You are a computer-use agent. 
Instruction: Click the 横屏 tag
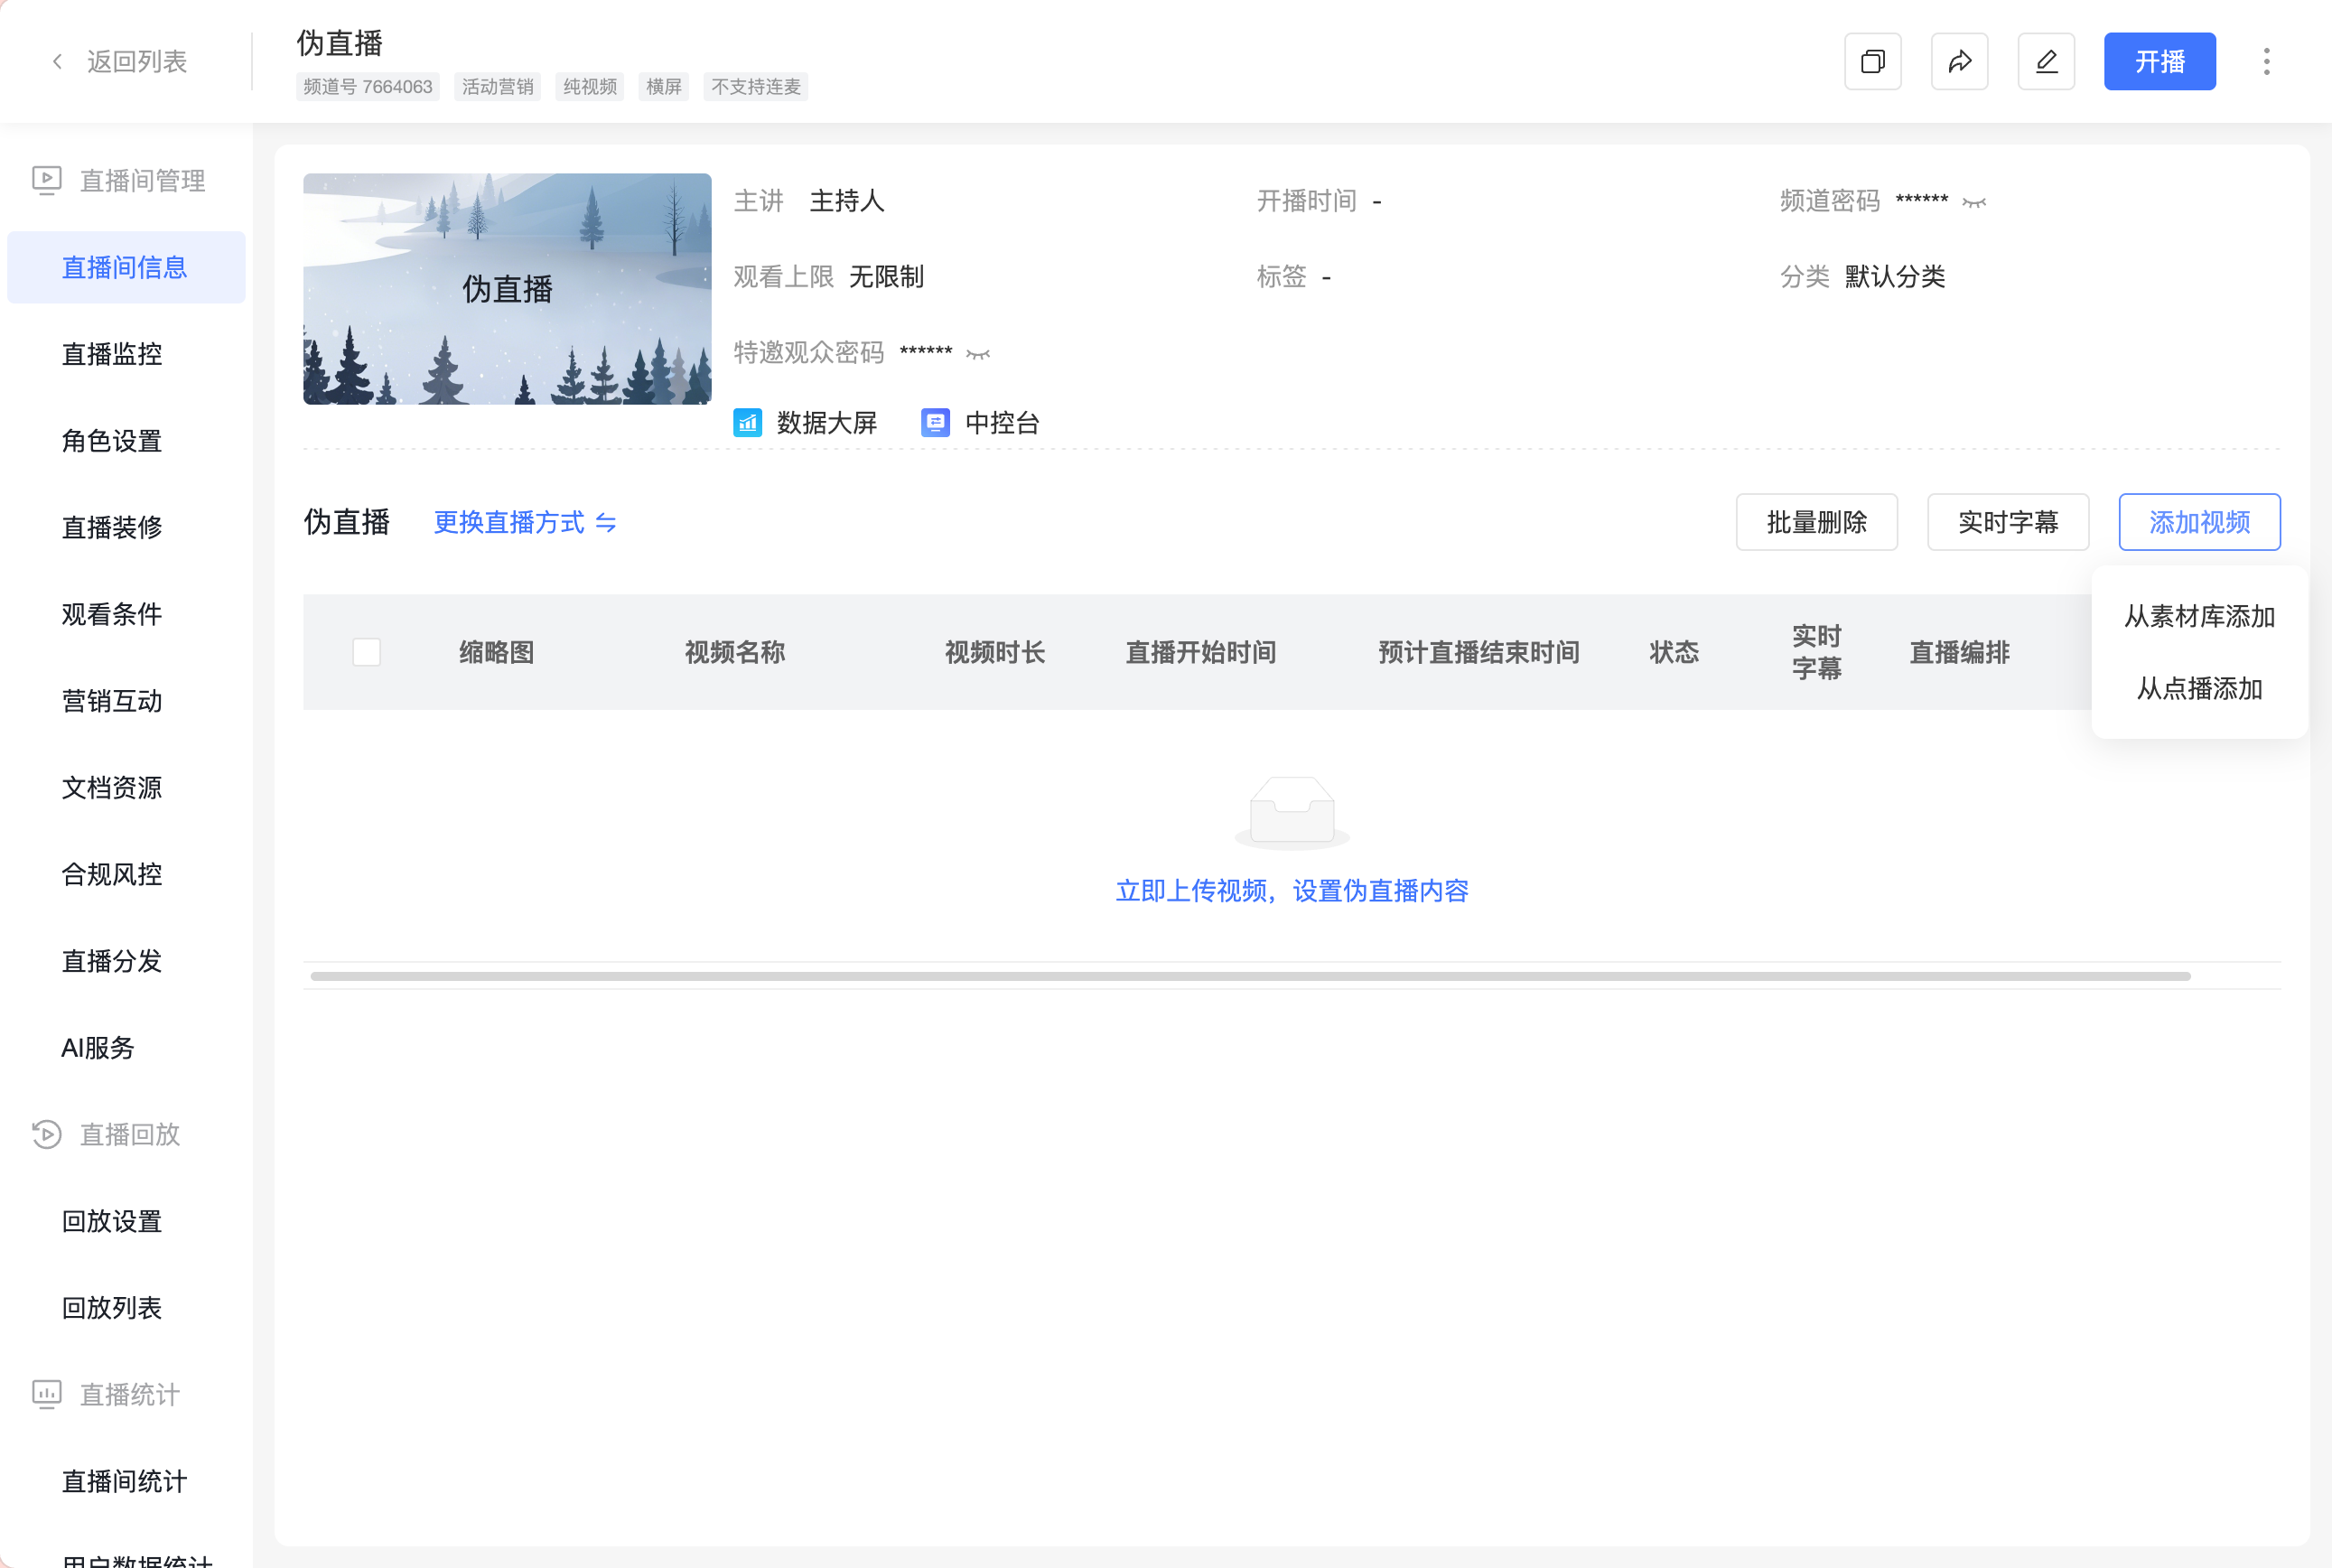coord(664,87)
